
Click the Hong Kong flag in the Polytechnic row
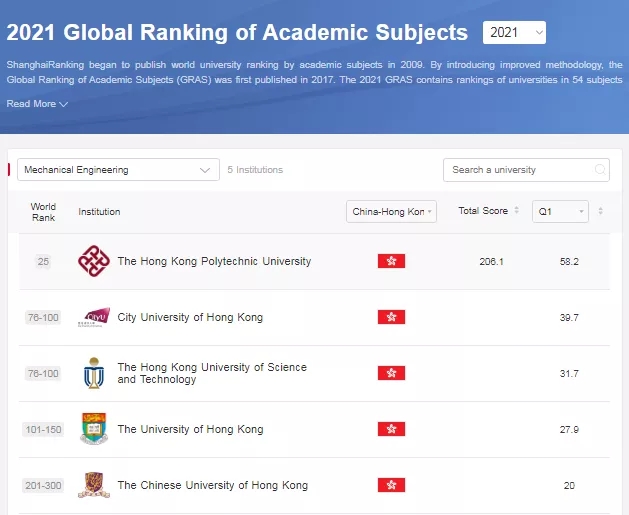[x=391, y=261]
